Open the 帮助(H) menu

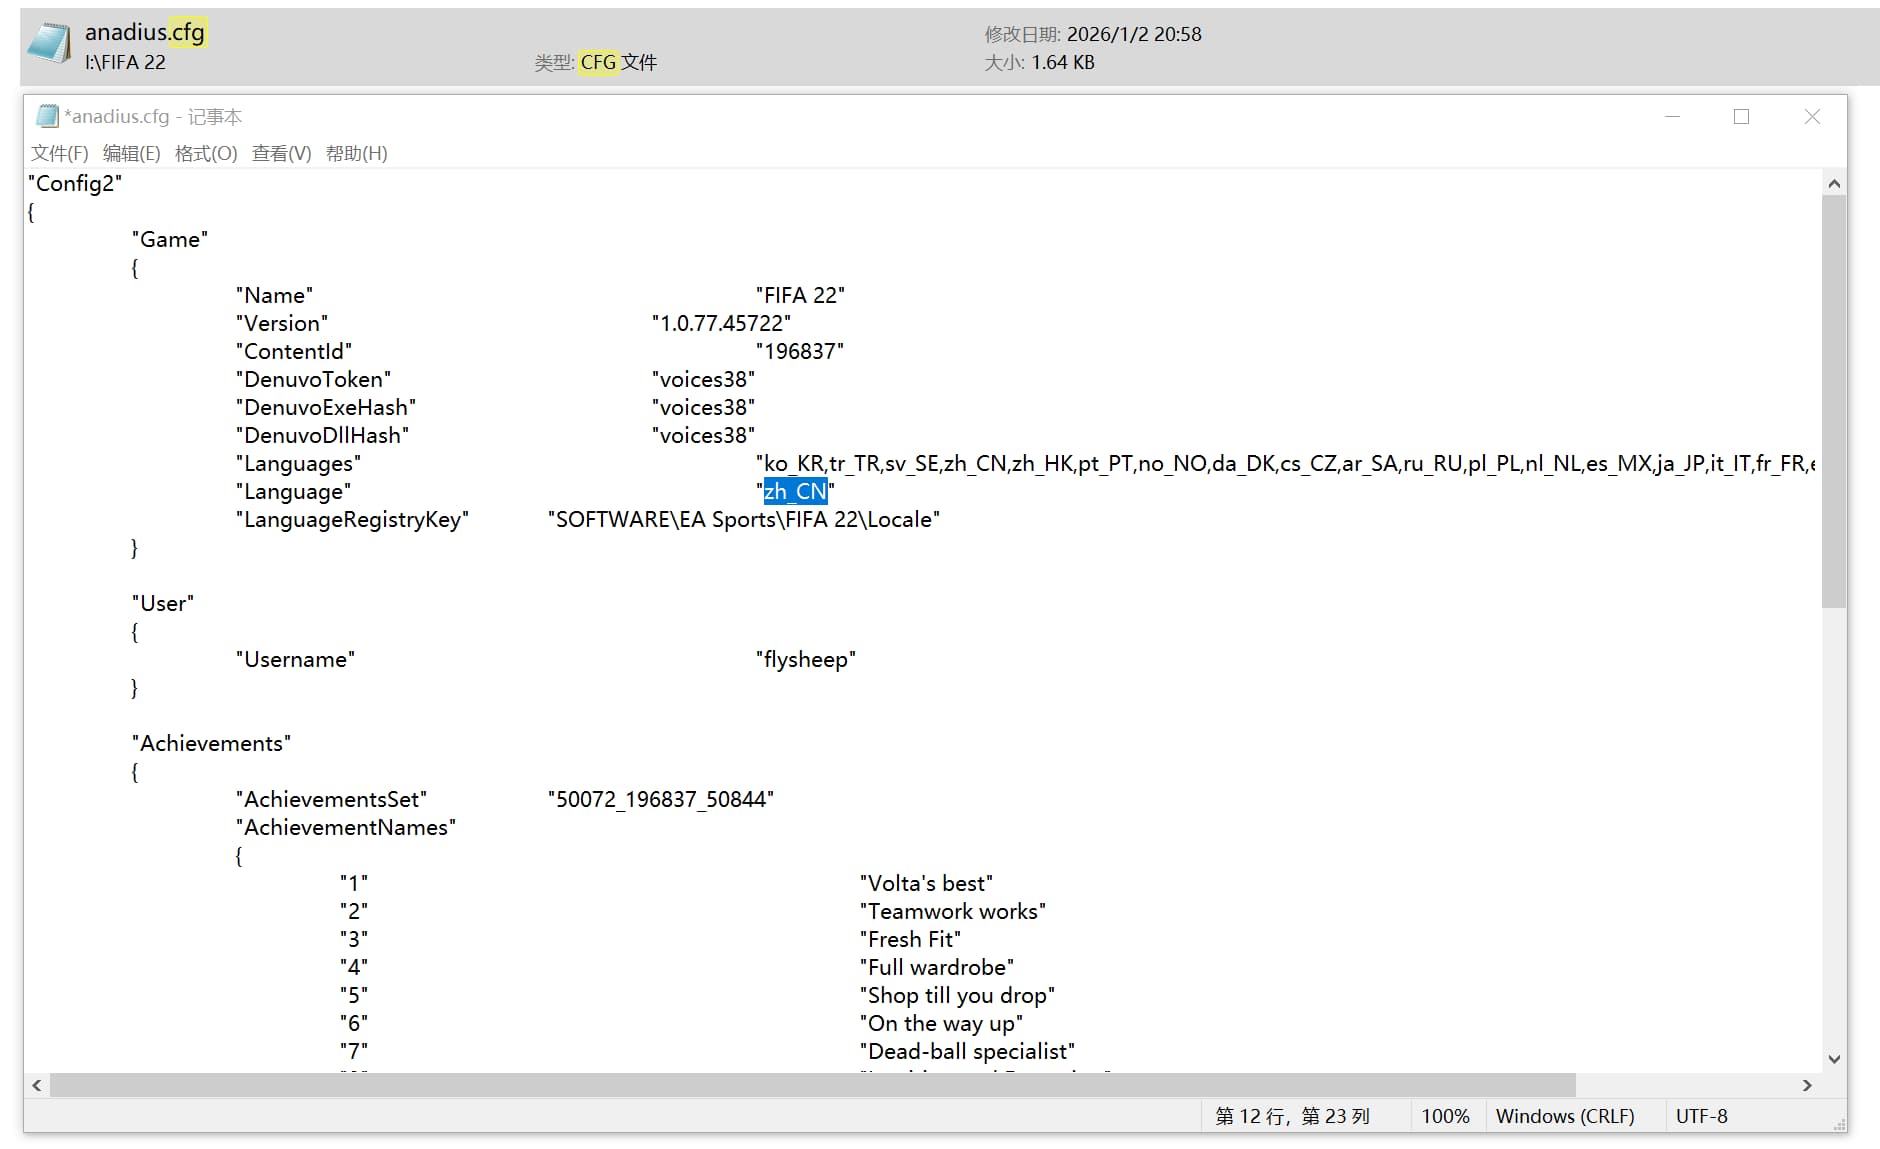[357, 153]
